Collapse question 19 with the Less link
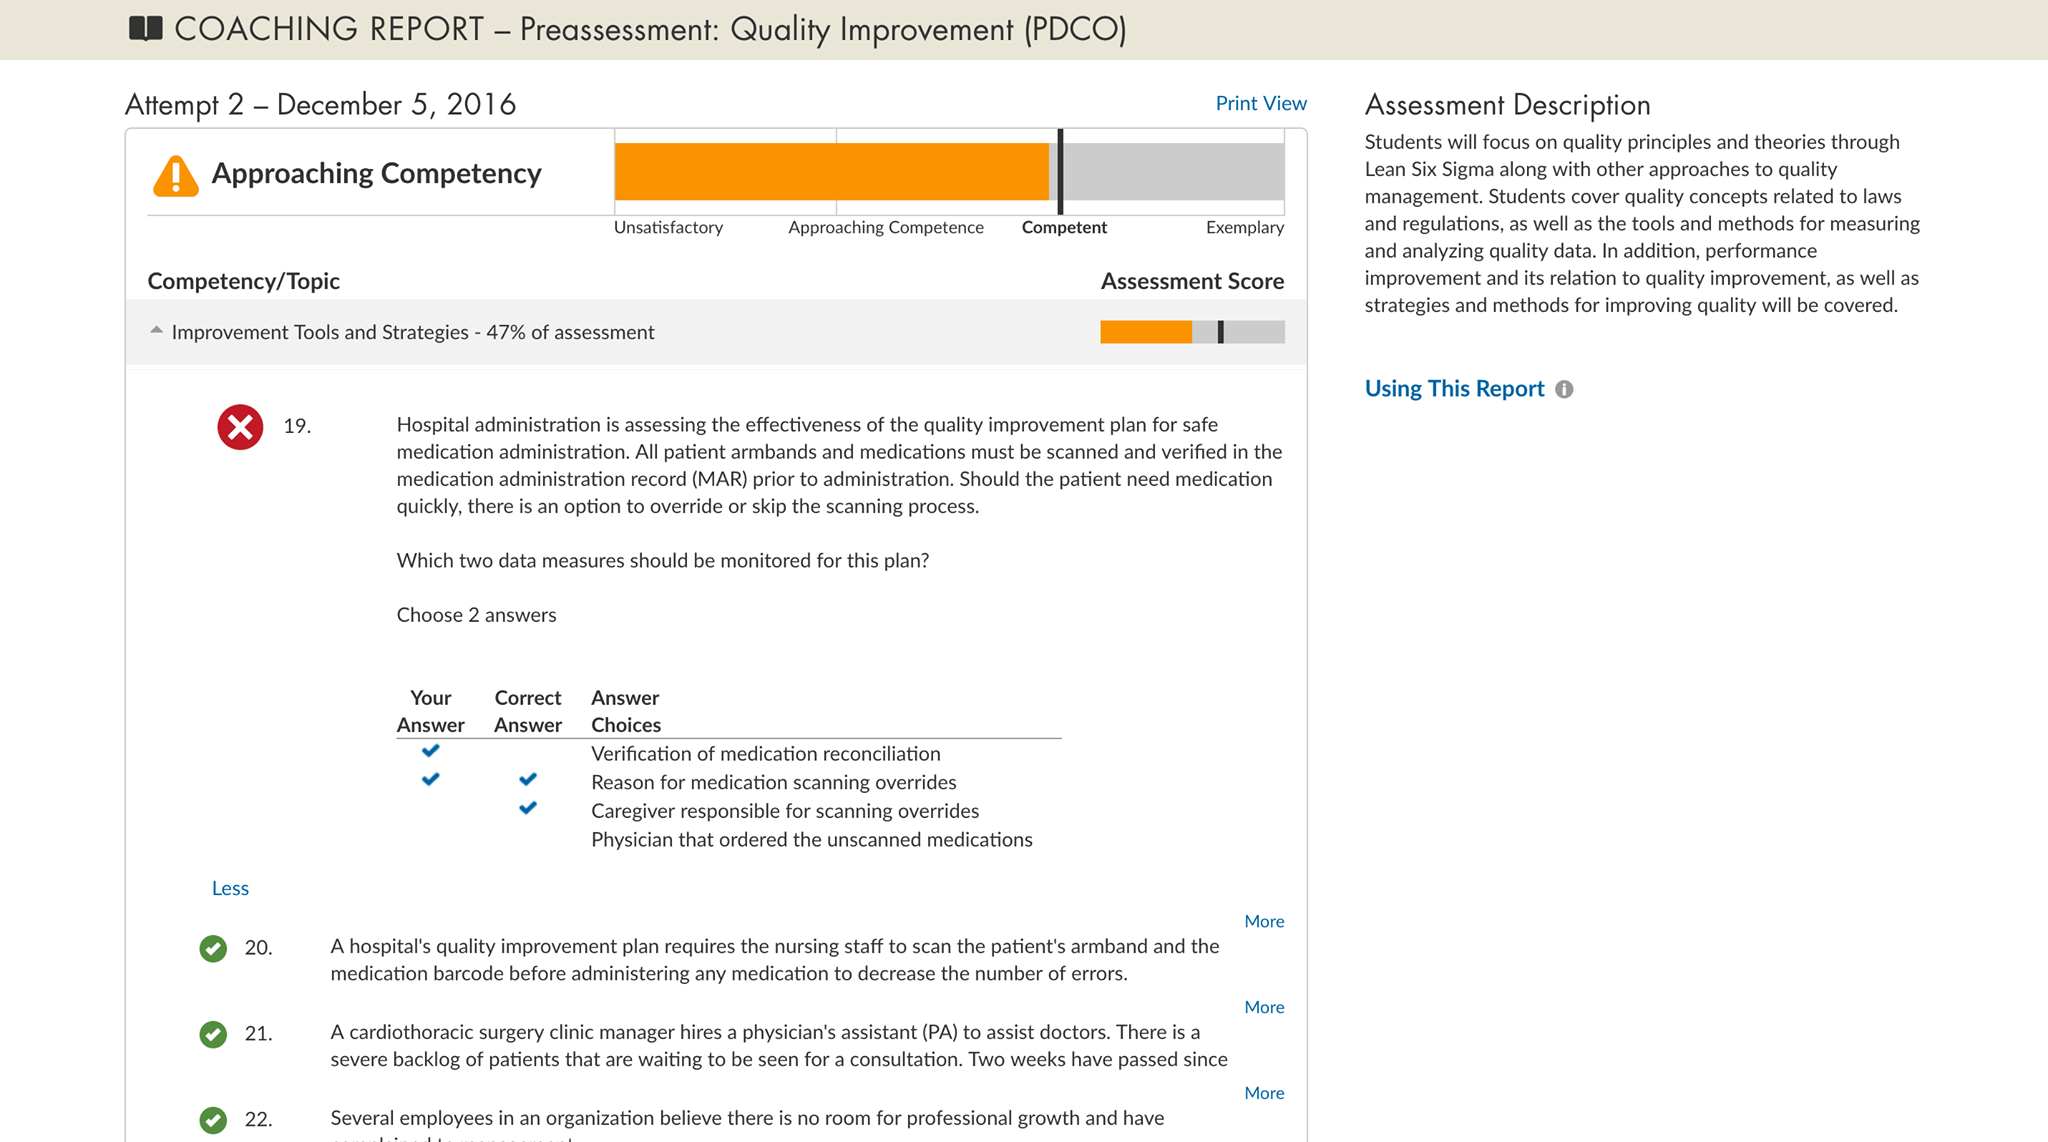This screenshot has width=2048, height=1142. pos(230,888)
